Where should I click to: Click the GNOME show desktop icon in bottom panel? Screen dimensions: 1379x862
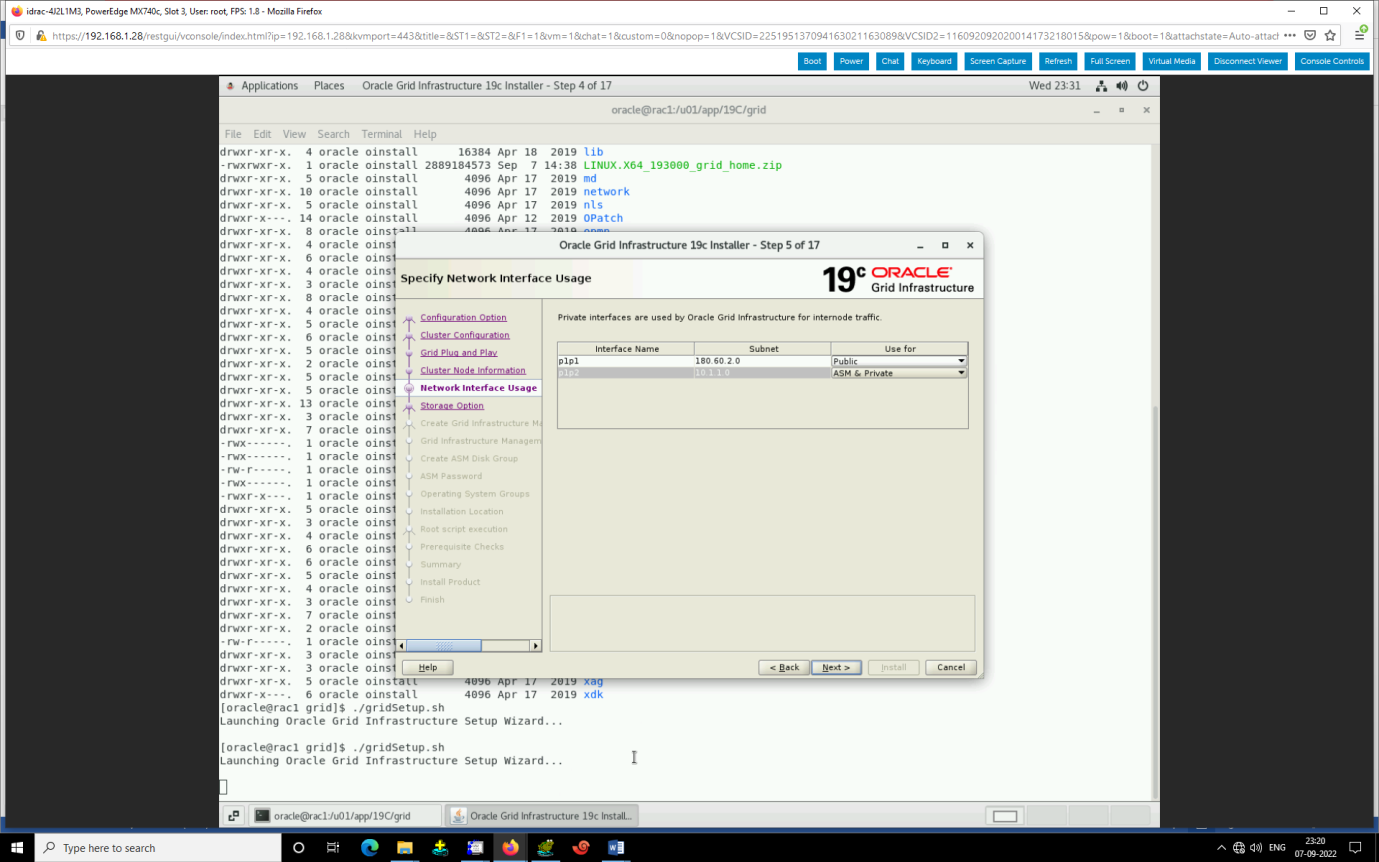232,816
